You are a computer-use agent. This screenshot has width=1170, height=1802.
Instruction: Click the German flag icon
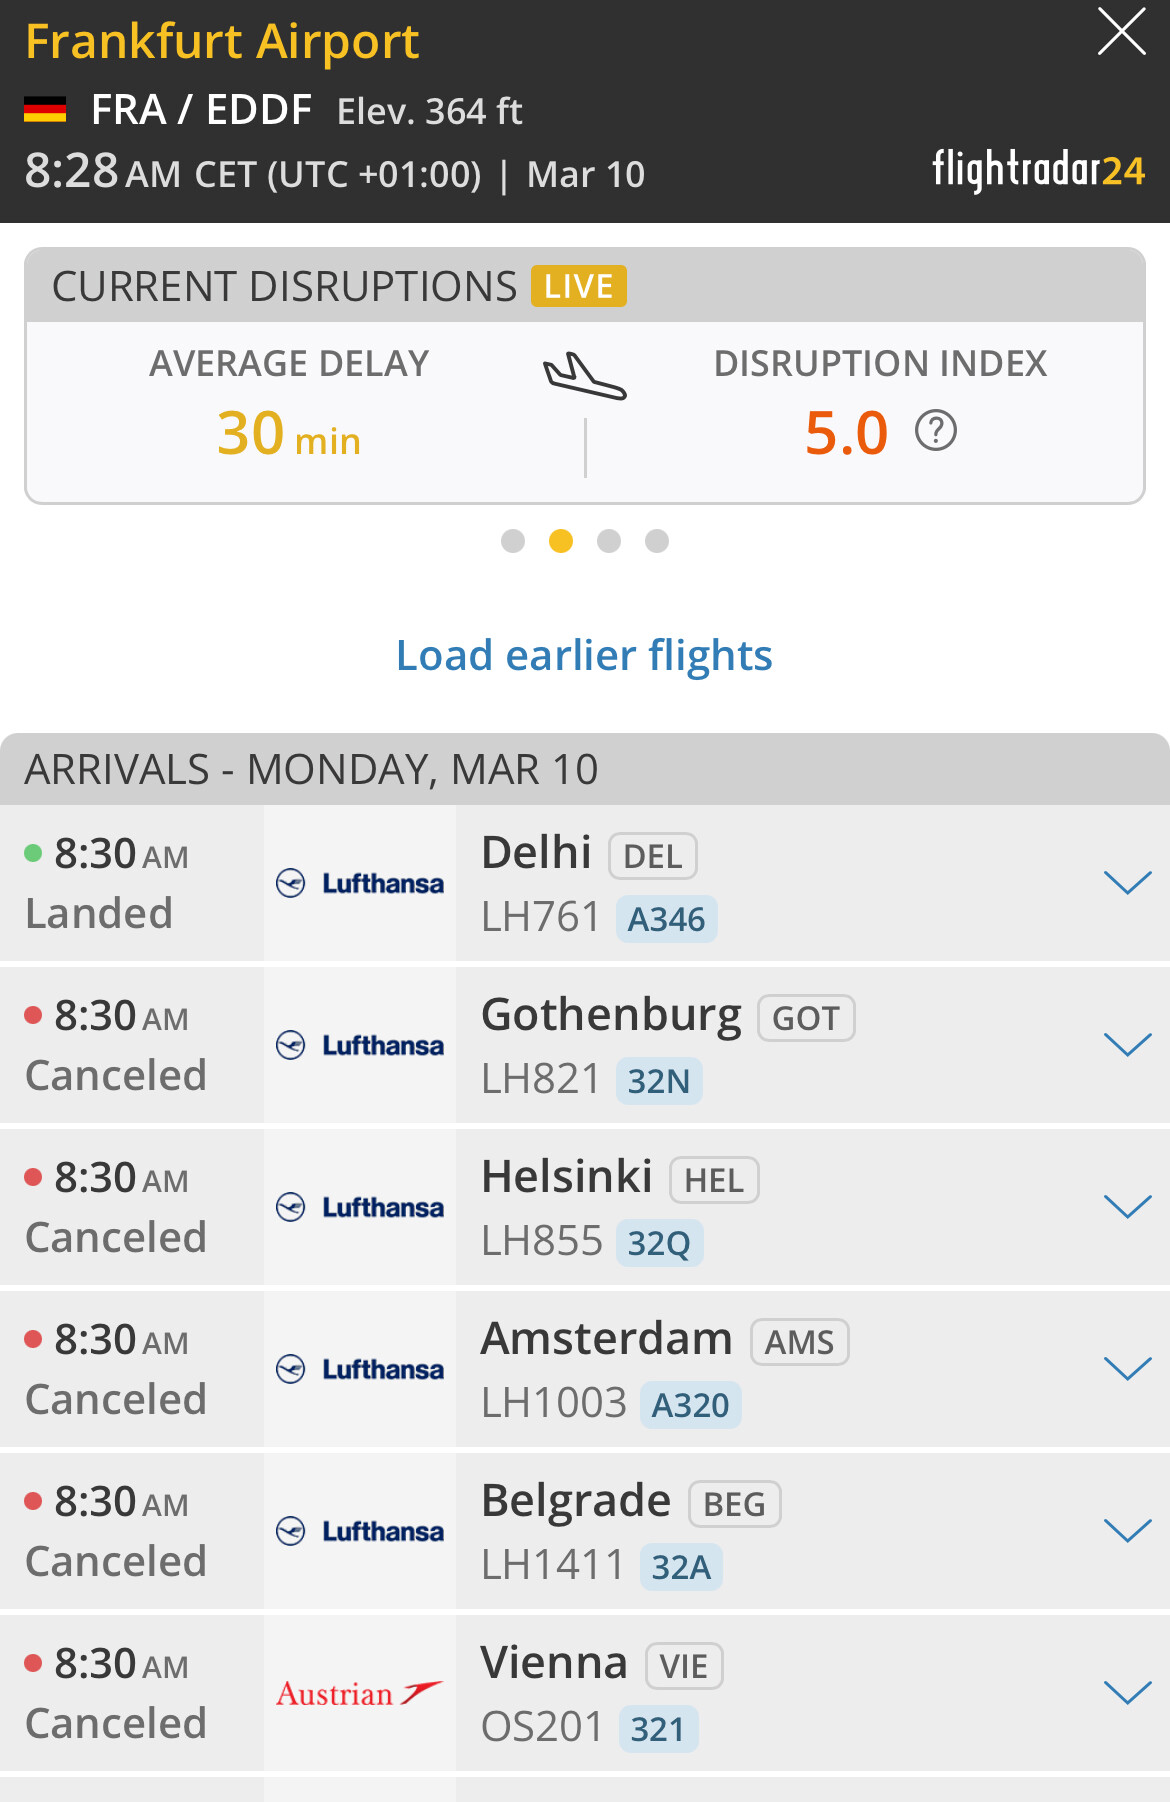45,109
